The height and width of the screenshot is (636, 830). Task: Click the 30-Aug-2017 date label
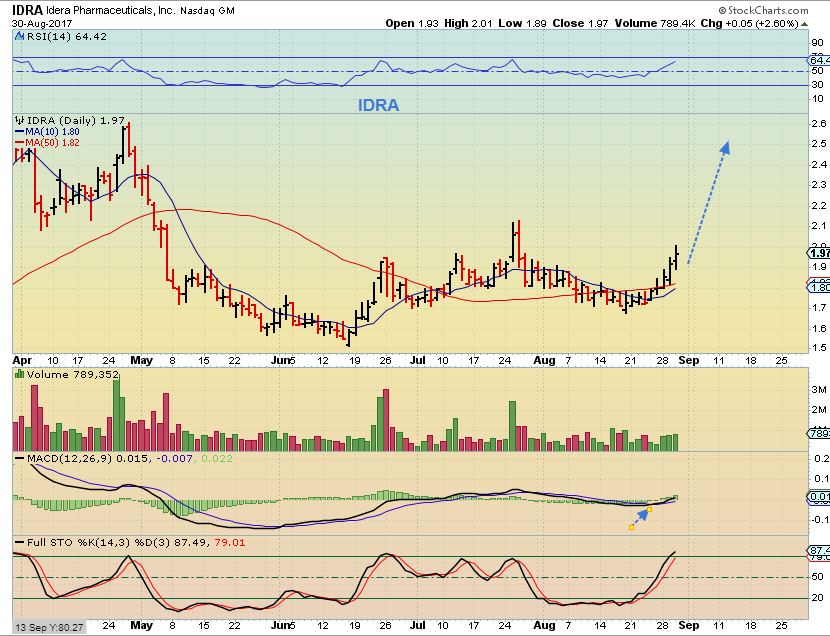click(42, 23)
